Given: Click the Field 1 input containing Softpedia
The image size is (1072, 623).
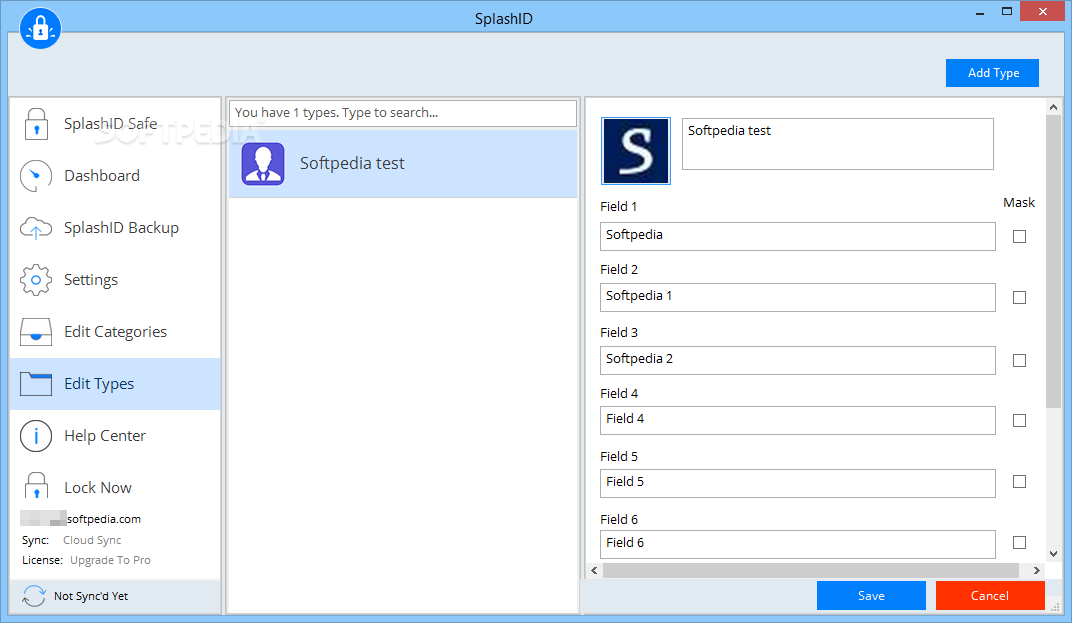Looking at the screenshot, I should (798, 236).
